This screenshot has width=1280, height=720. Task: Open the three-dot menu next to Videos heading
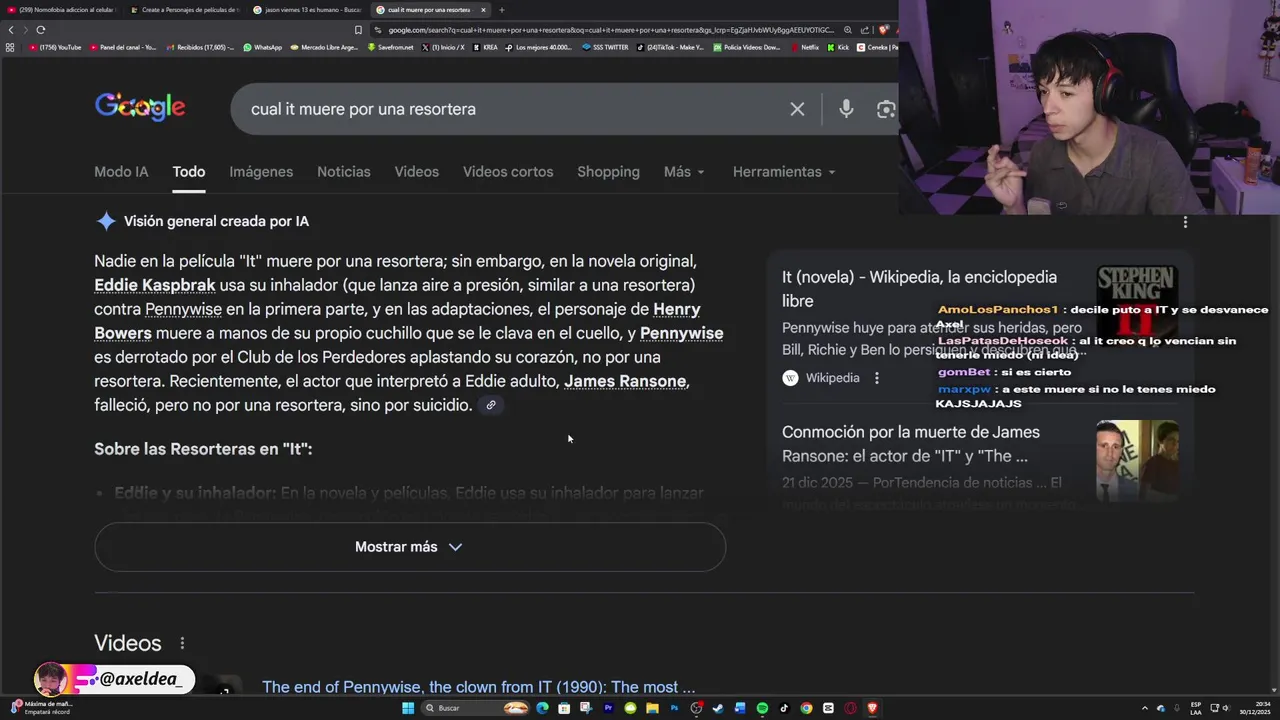tap(182, 643)
